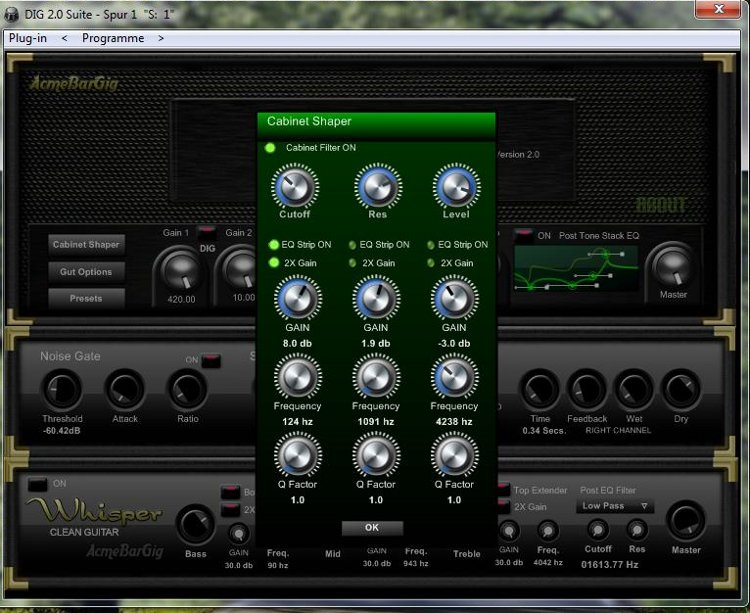This screenshot has width=750, height=613.
Task: Click the Post EQ Filter Res knob
Action: coord(637,530)
